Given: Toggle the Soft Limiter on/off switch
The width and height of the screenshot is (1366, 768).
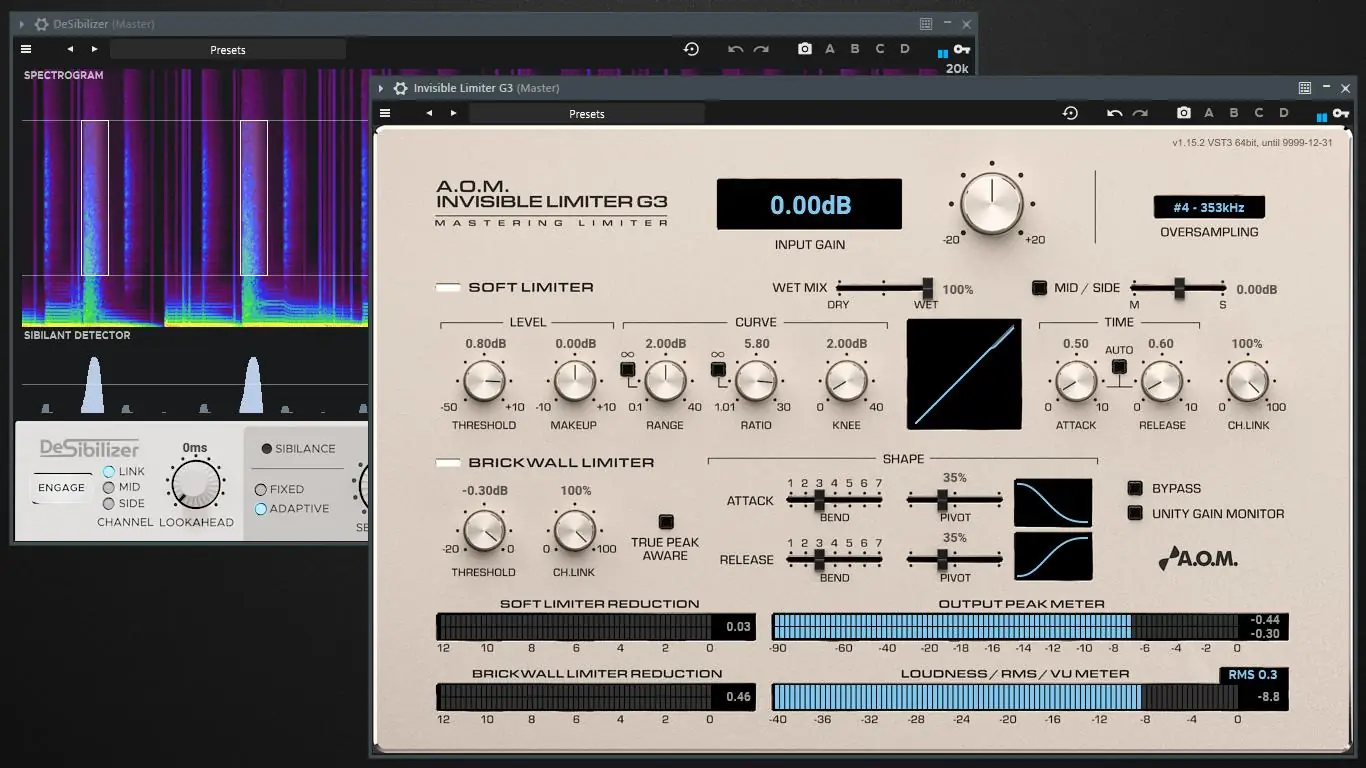Looking at the screenshot, I should [448, 287].
